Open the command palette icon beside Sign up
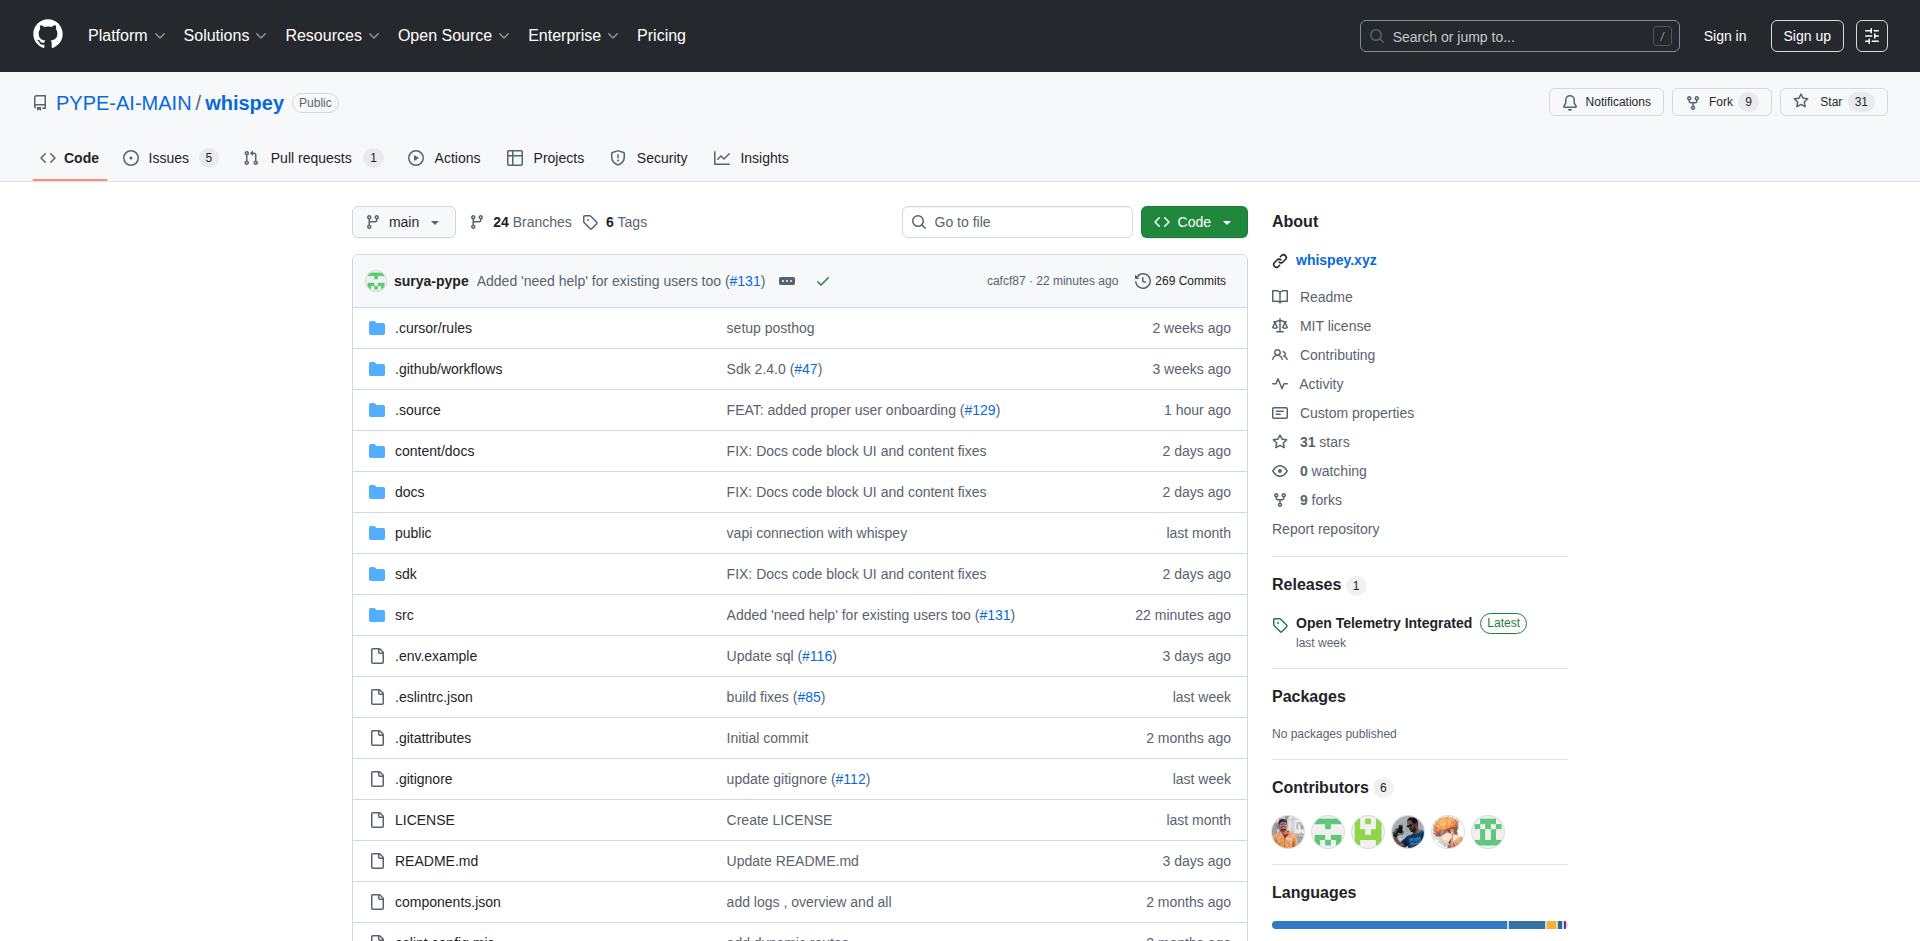Viewport: 1920px width, 941px height. click(x=1872, y=36)
